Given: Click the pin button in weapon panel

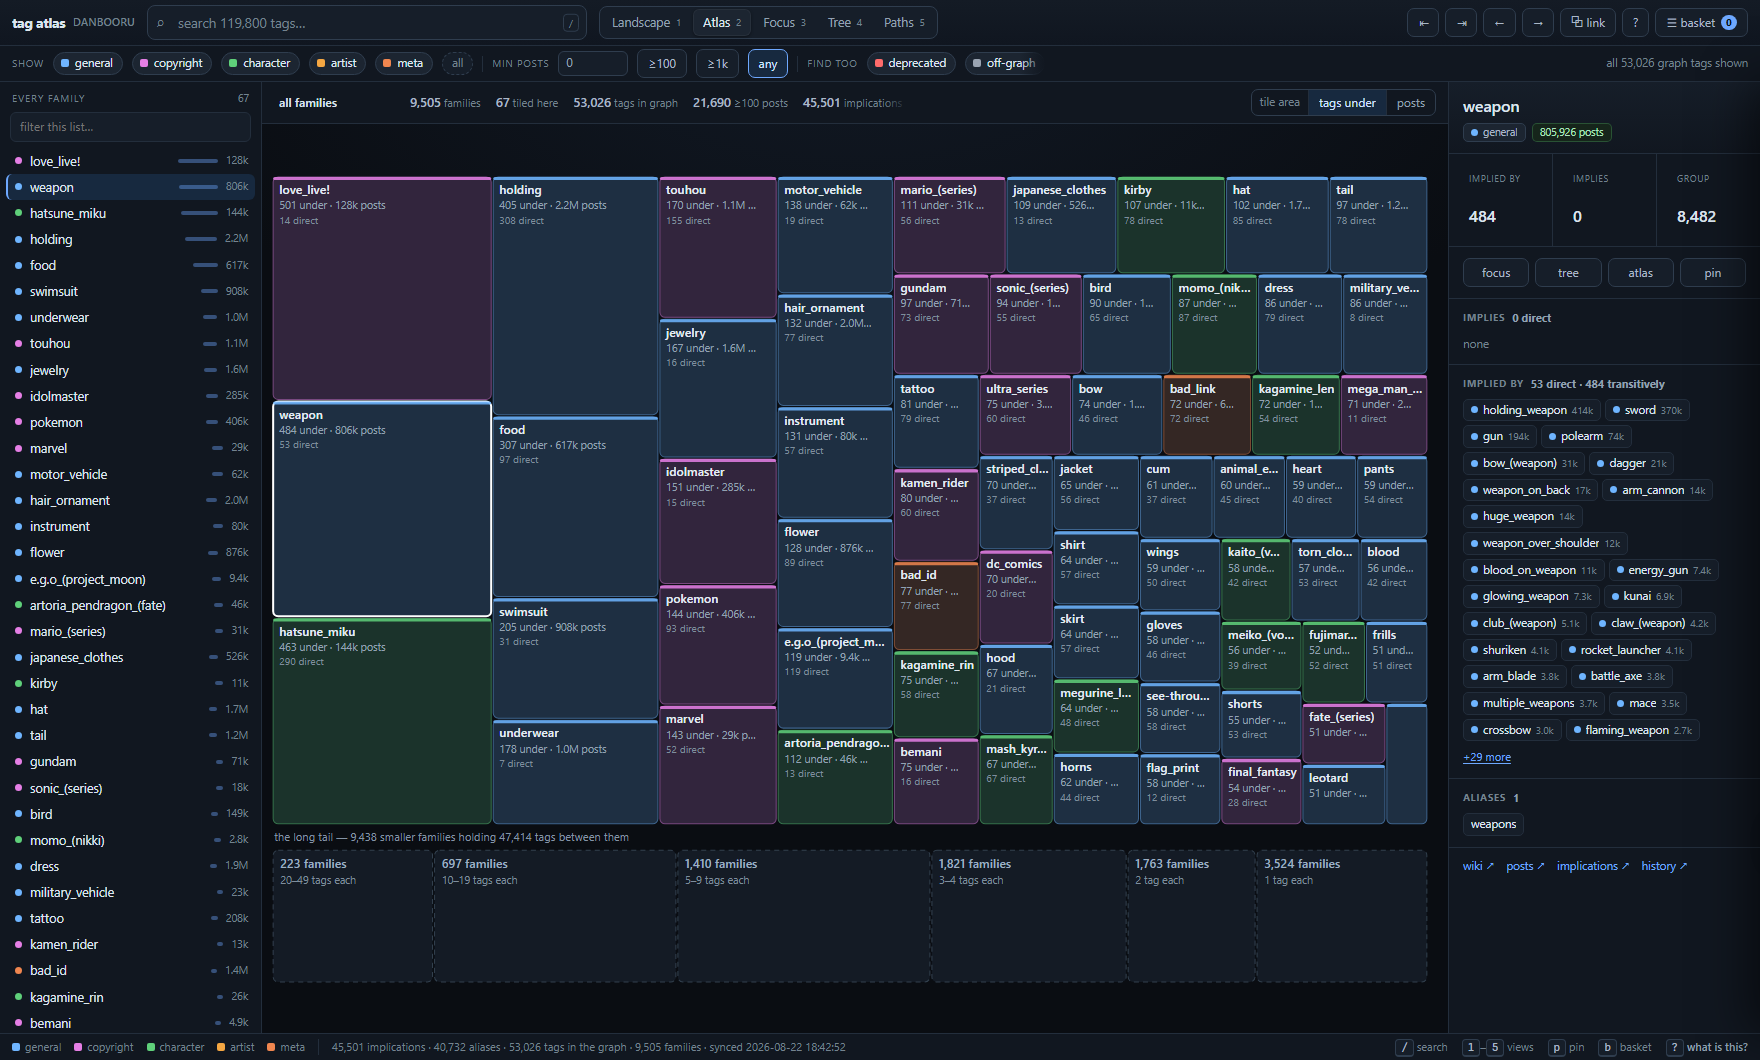Looking at the screenshot, I should [1712, 273].
